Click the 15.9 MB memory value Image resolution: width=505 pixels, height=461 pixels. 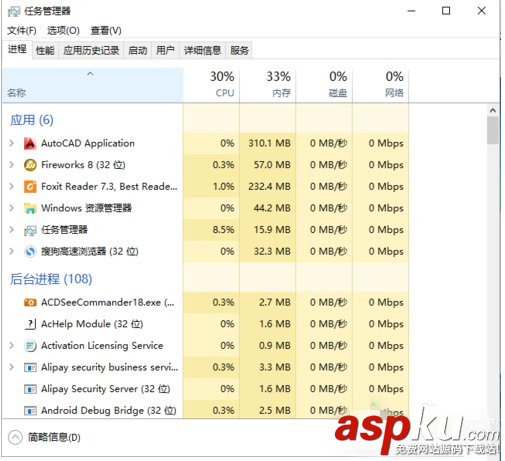[x=272, y=230]
